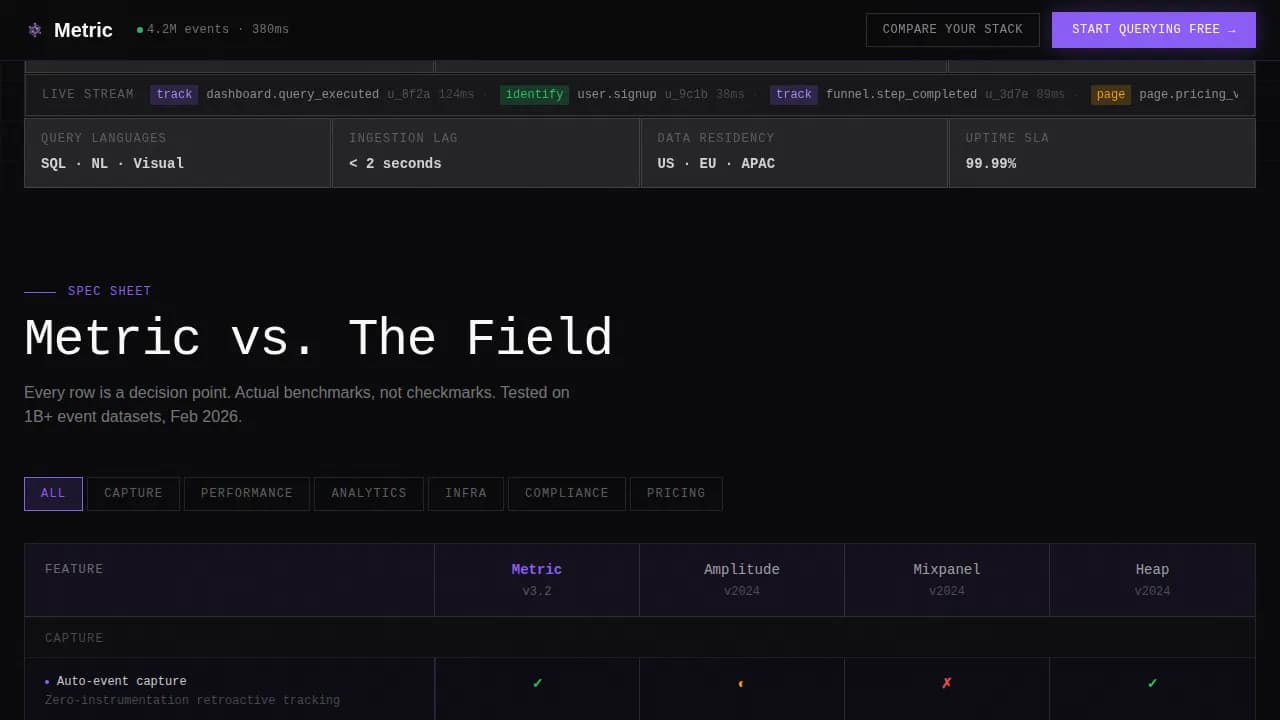Click the INFRA filter option

click(466, 493)
